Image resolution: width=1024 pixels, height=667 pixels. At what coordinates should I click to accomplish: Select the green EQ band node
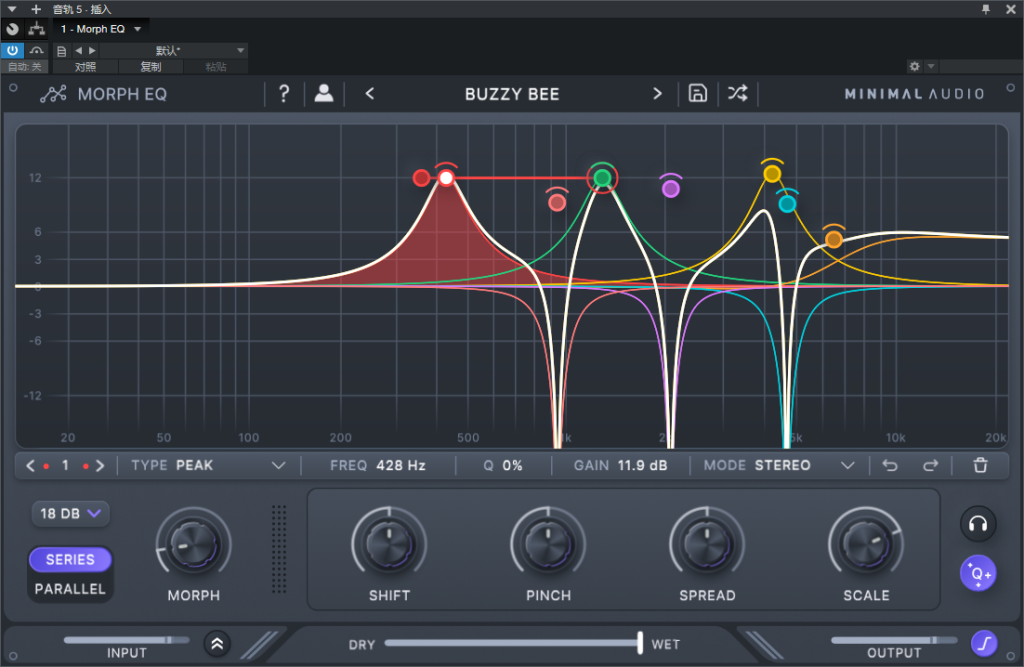point(602,178)
